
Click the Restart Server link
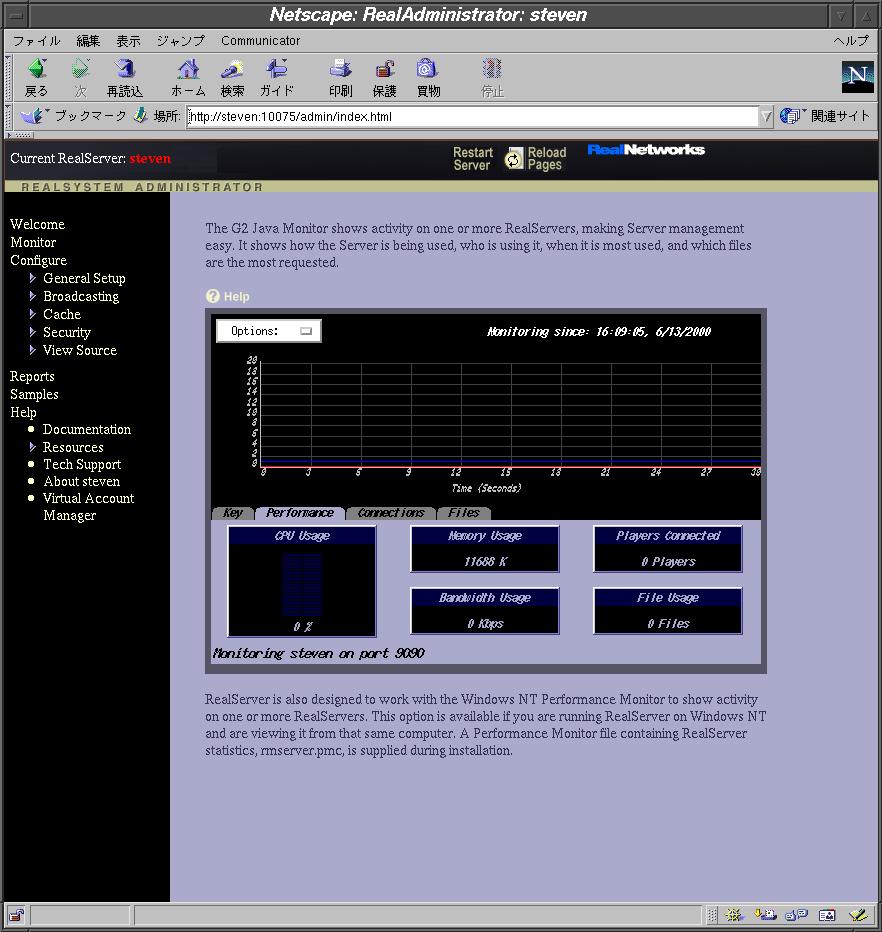tap(473, 159)
